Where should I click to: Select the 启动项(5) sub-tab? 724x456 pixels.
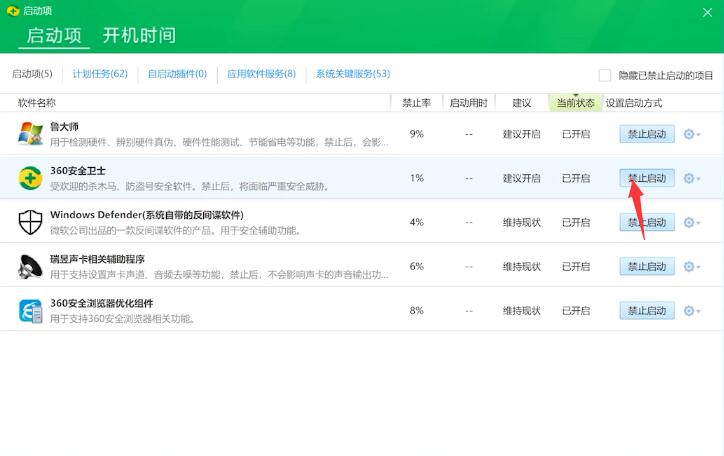pos(32,74)
